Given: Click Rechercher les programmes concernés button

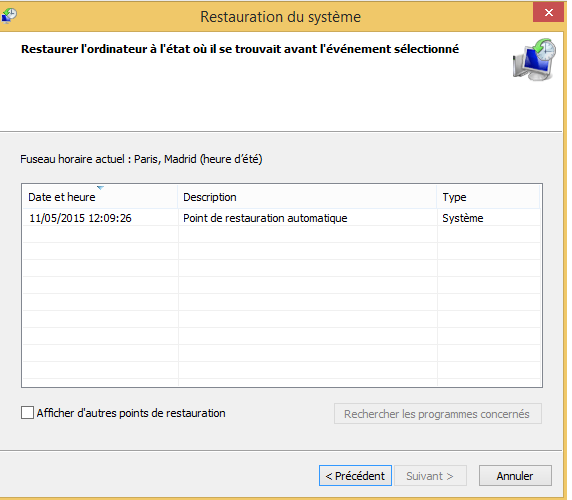Looking at the screenshot, I should pos(437,414).
